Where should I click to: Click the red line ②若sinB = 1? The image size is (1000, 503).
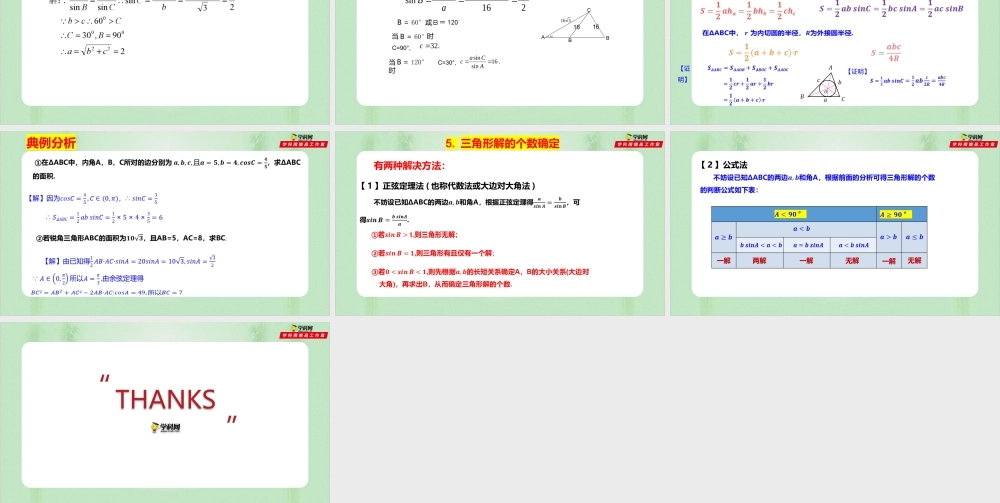coord(432,253)
